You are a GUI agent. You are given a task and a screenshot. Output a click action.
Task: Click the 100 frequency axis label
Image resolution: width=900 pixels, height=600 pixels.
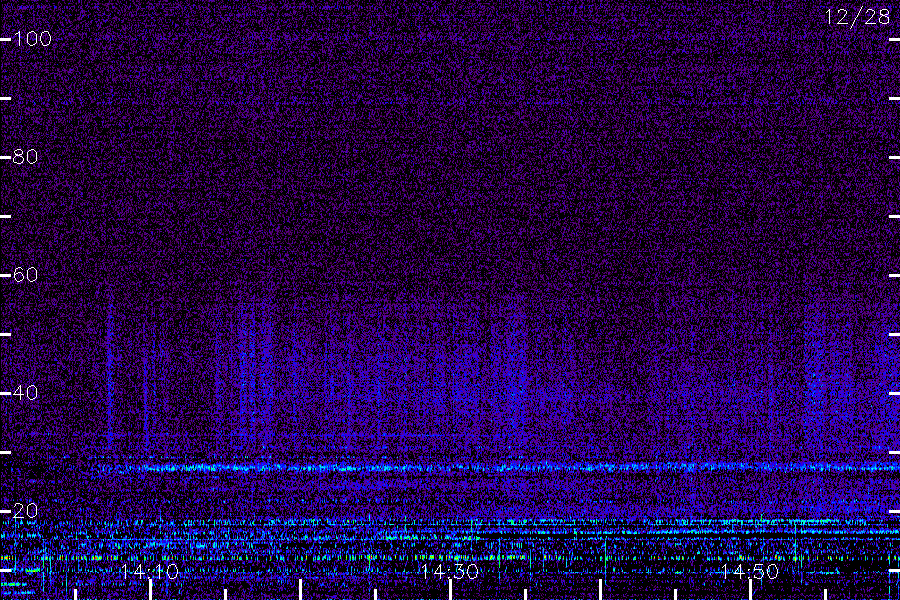click(32, 38)
